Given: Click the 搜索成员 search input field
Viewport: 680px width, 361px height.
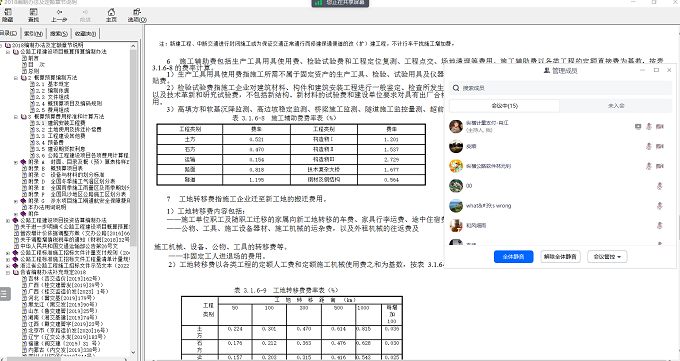Looking at the screenshot, I should [x=560, y=88].
